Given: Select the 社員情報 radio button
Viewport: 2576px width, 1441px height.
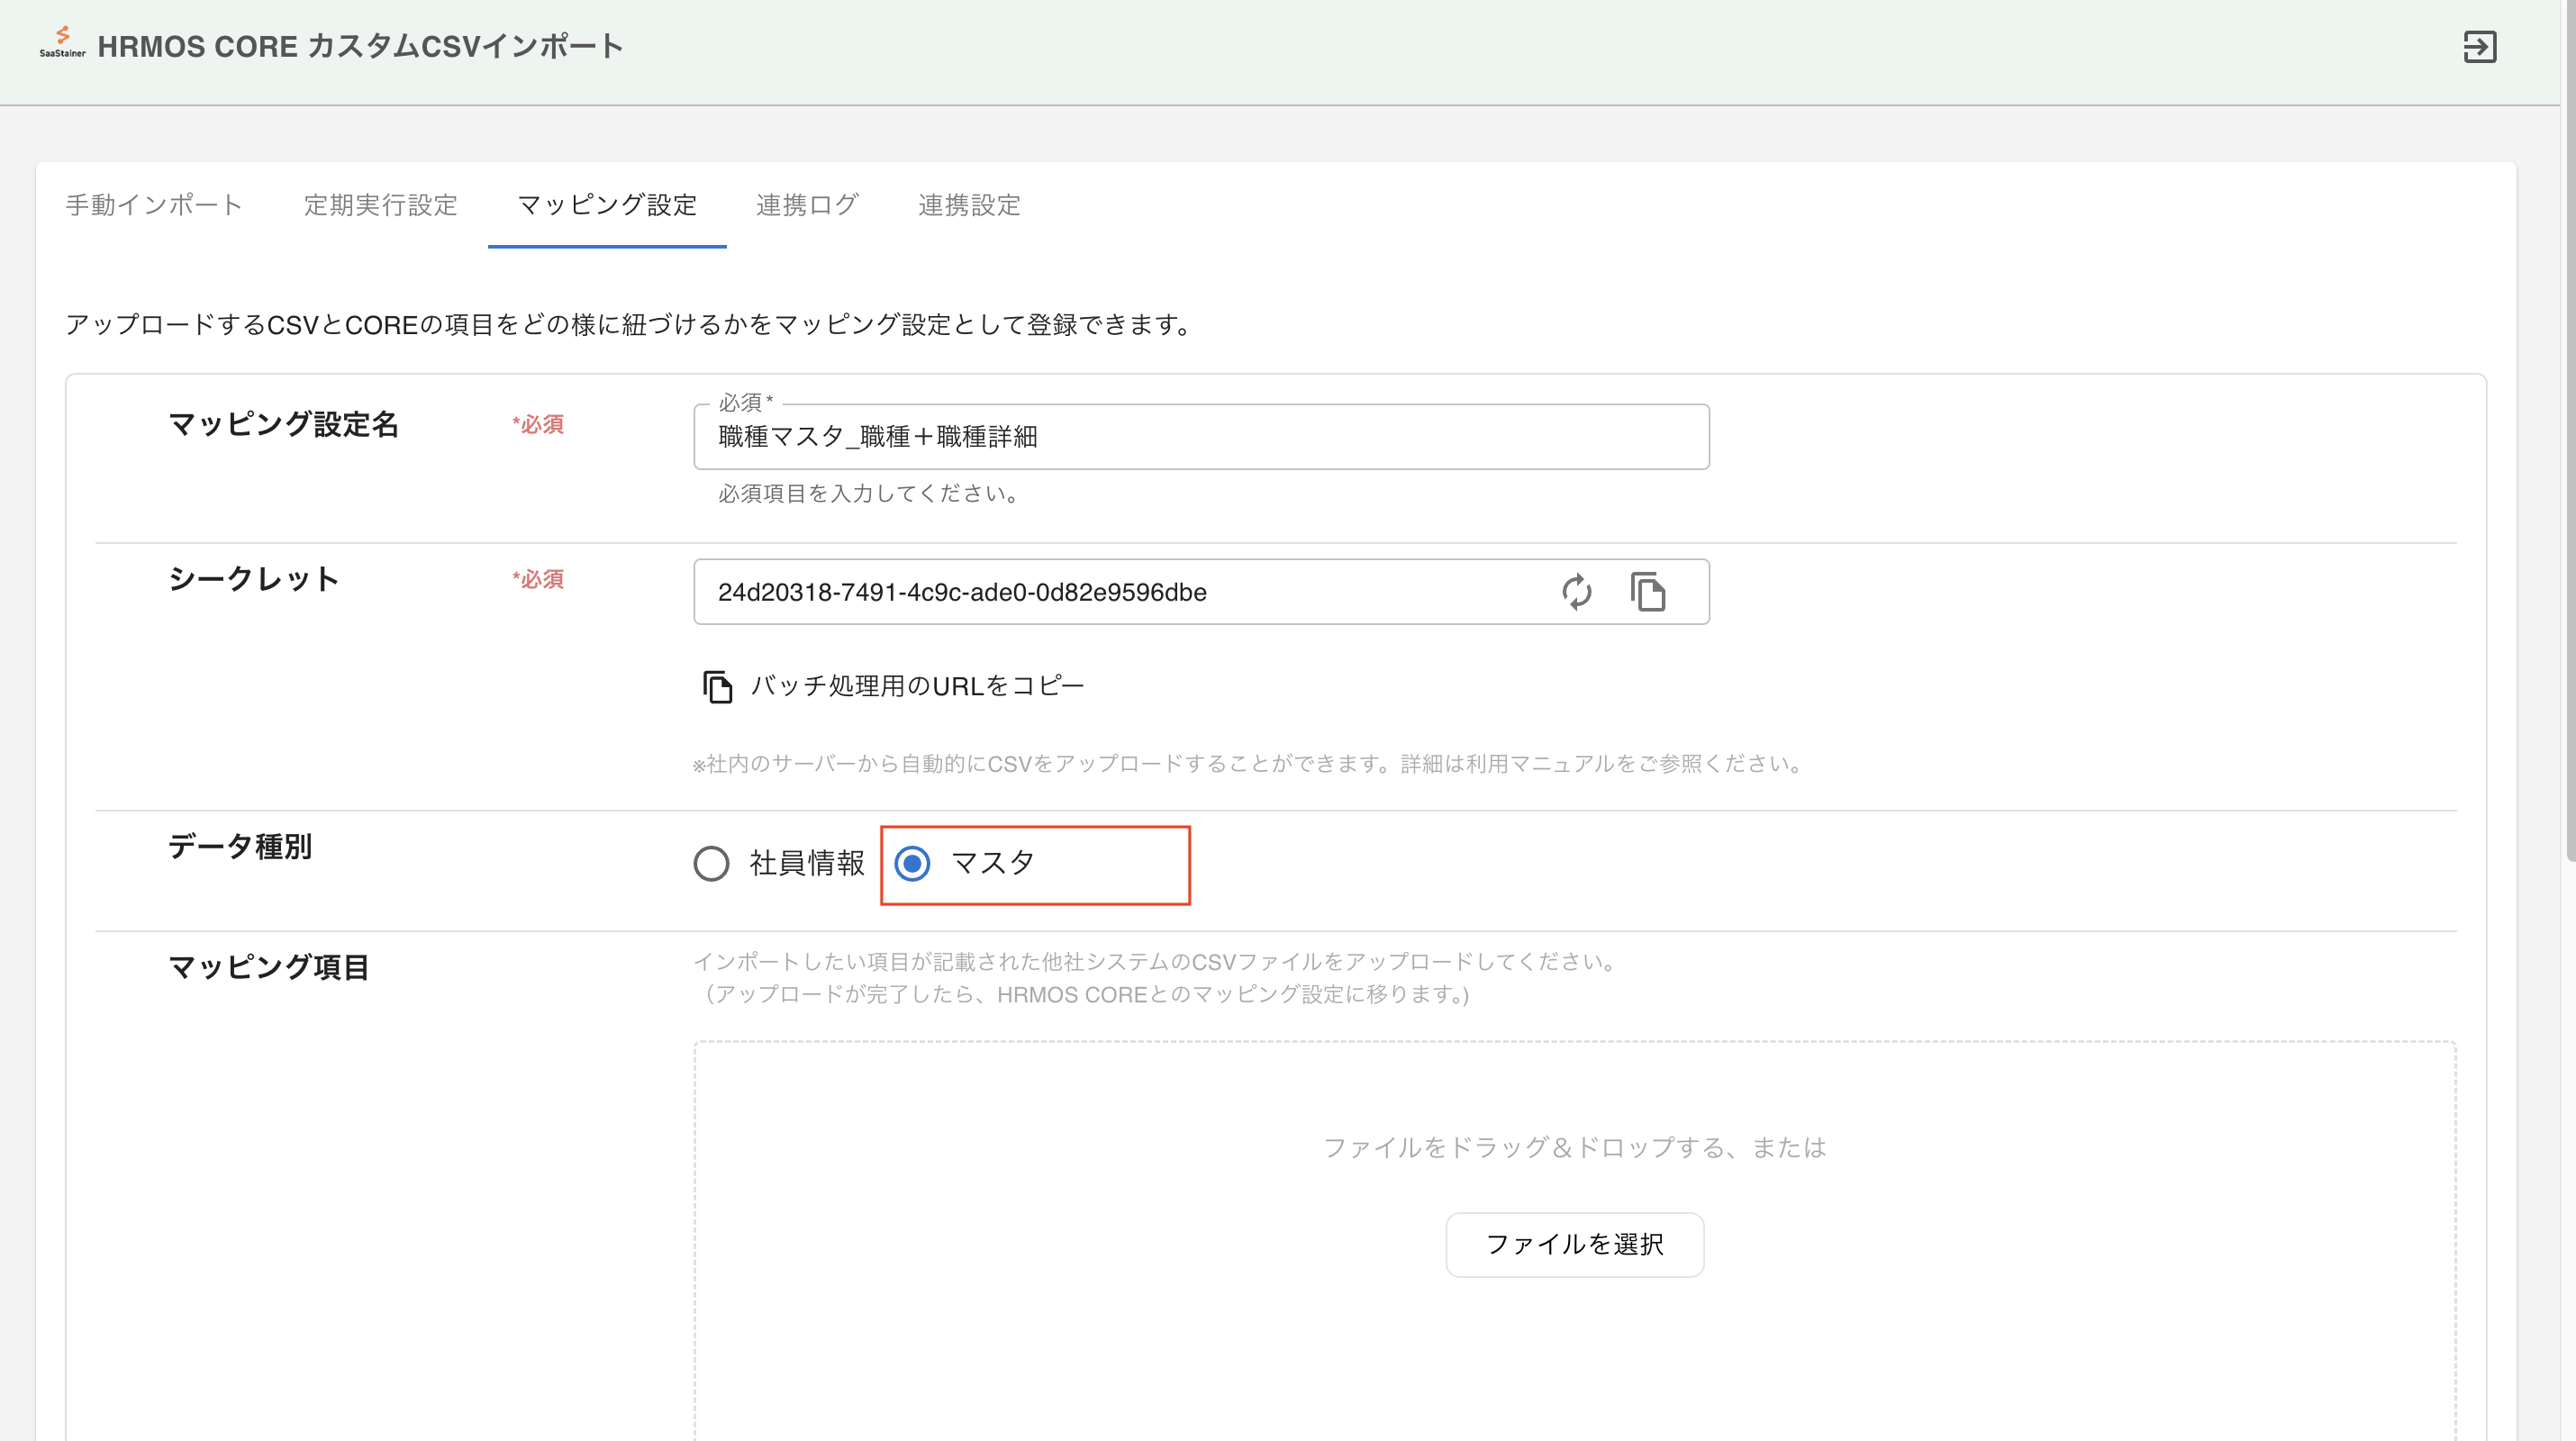Looking at the screenshot, I should coord(711,863).
